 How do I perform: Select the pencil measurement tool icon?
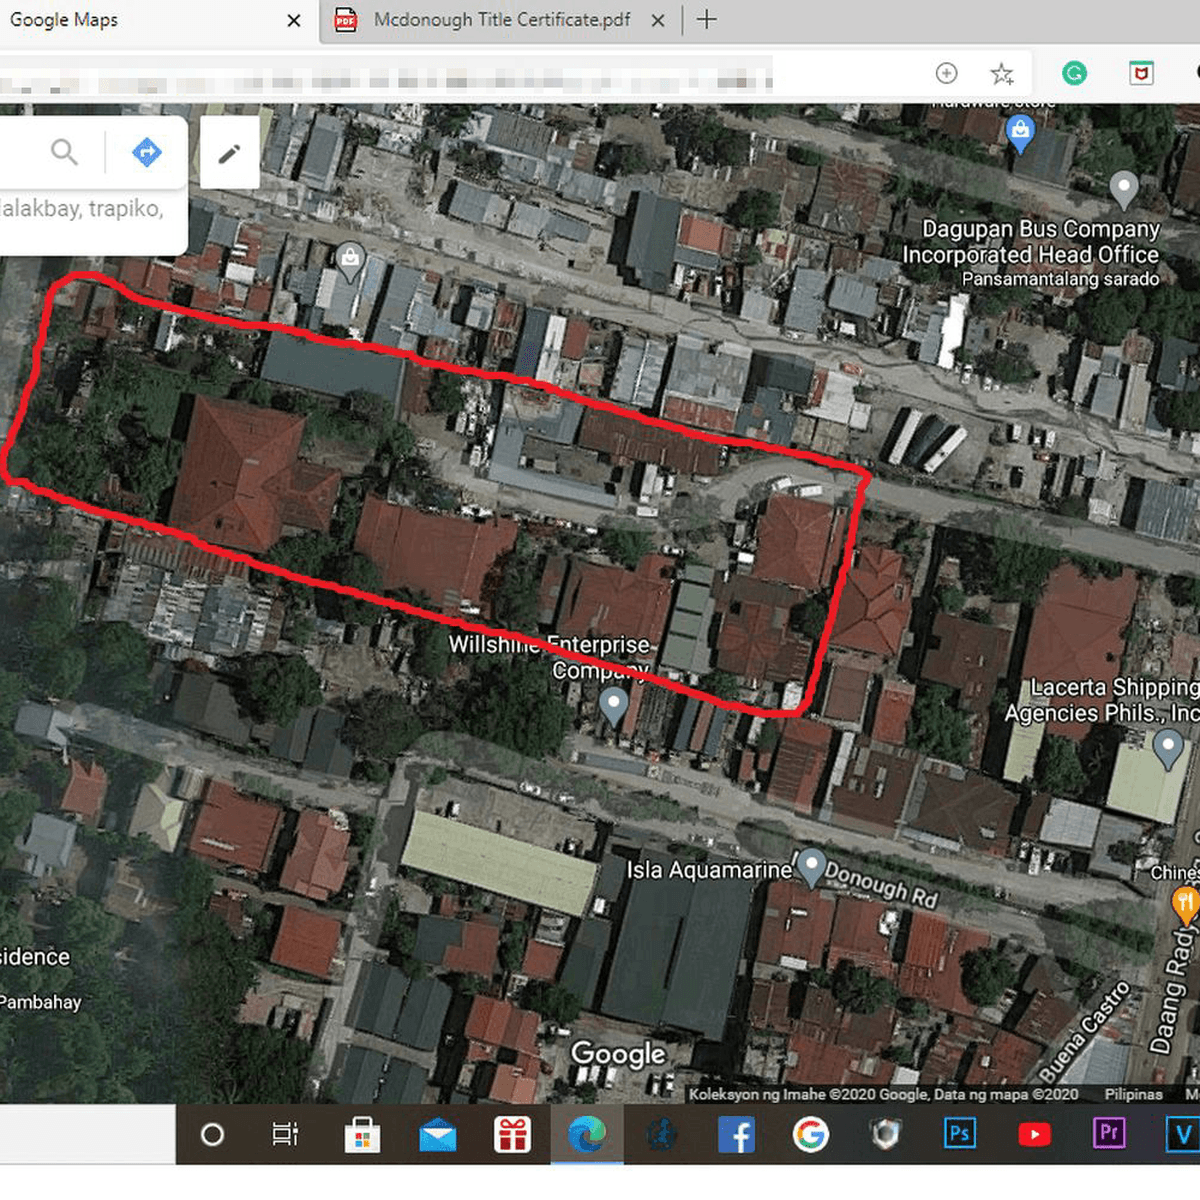(229, 152)
